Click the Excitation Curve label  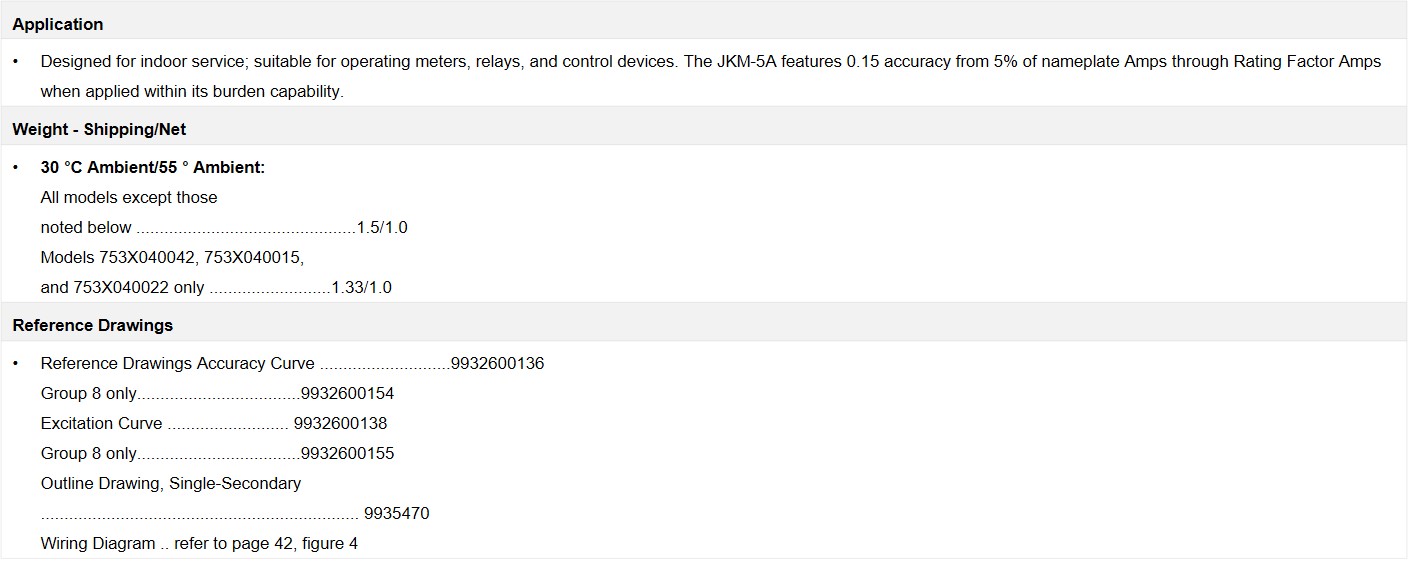(102, 424)
